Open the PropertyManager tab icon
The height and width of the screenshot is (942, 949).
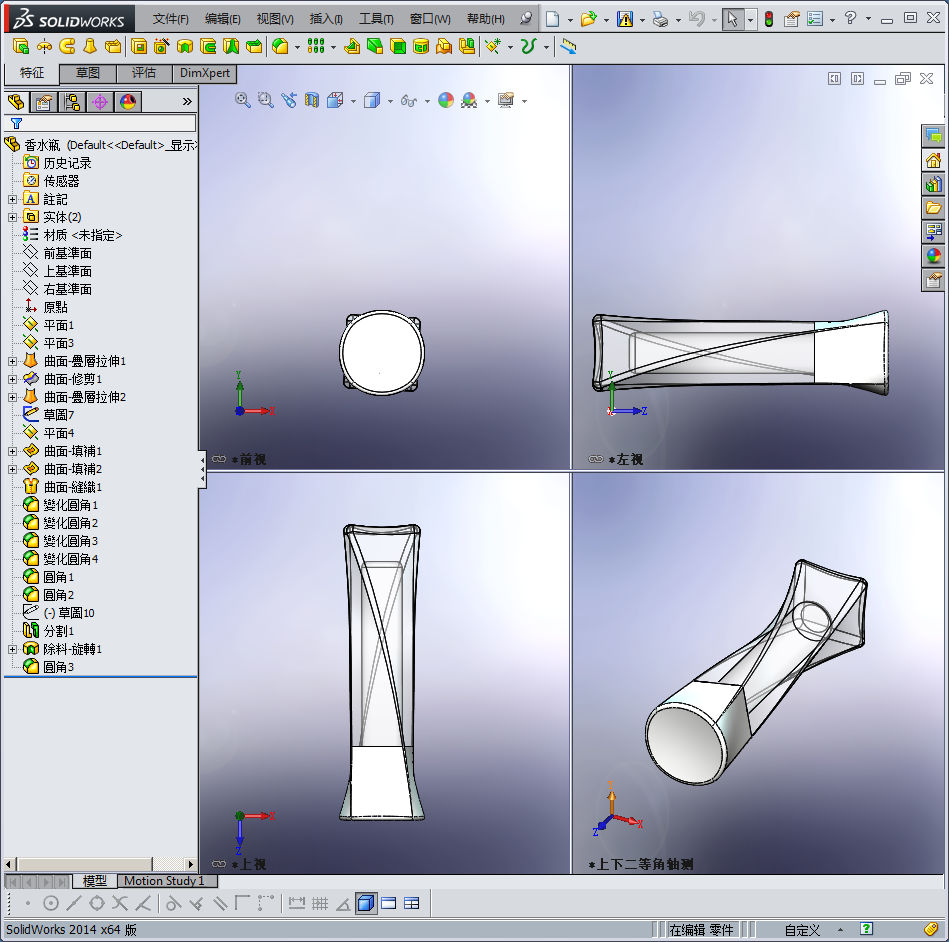[x=44, y=102]
